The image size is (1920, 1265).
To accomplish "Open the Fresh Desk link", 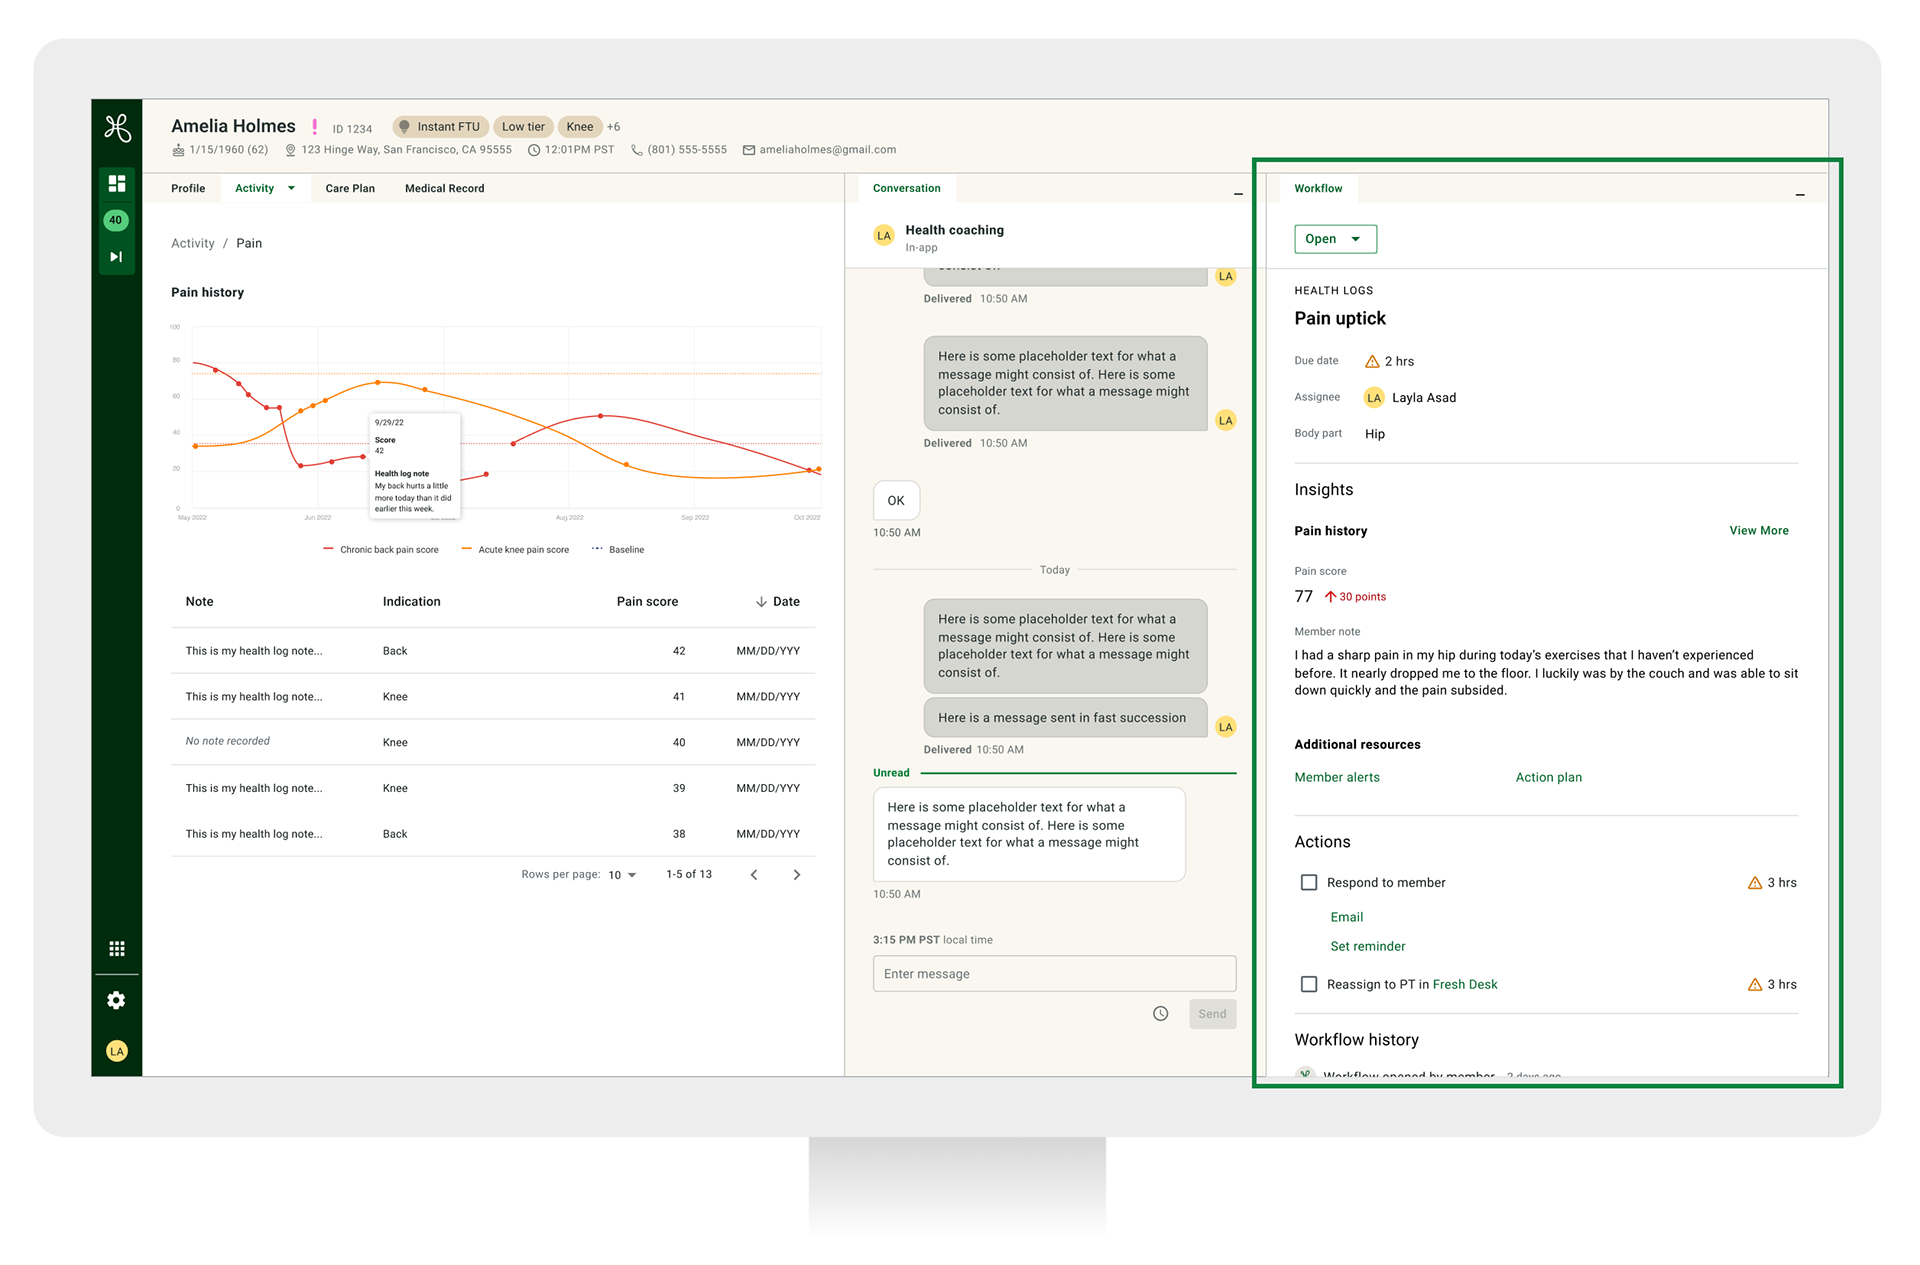I will coord(1465,985).
